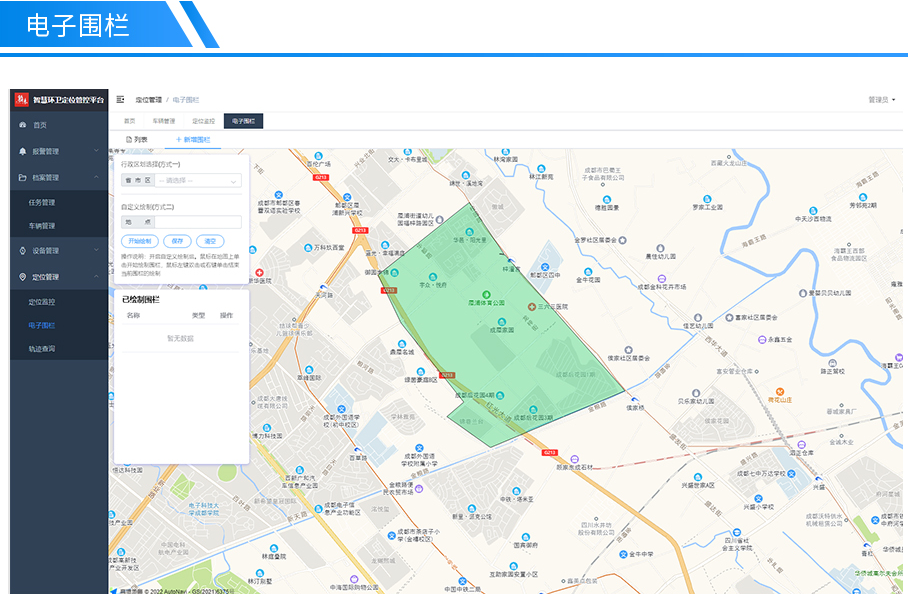This screenshot has height=594, width=910.
Task: Click the 犀浦体育公园 green park marker
Action: (486, 295)
